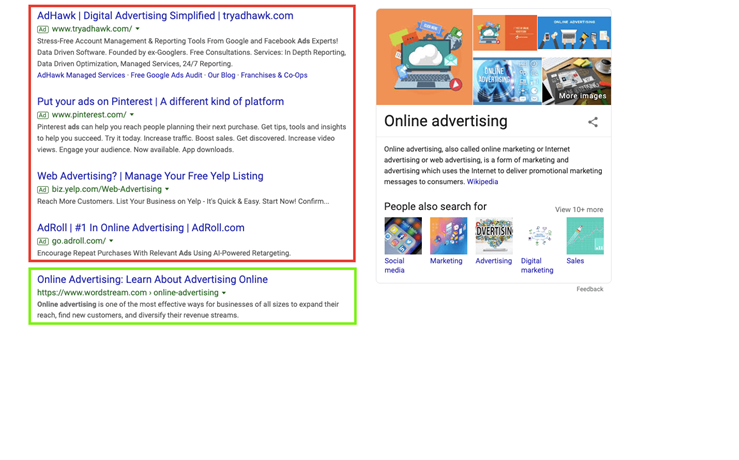Open Free Google Ads Audit sitelink
The width and height of the screenshot is (739, 460).
tap(166, 75)
